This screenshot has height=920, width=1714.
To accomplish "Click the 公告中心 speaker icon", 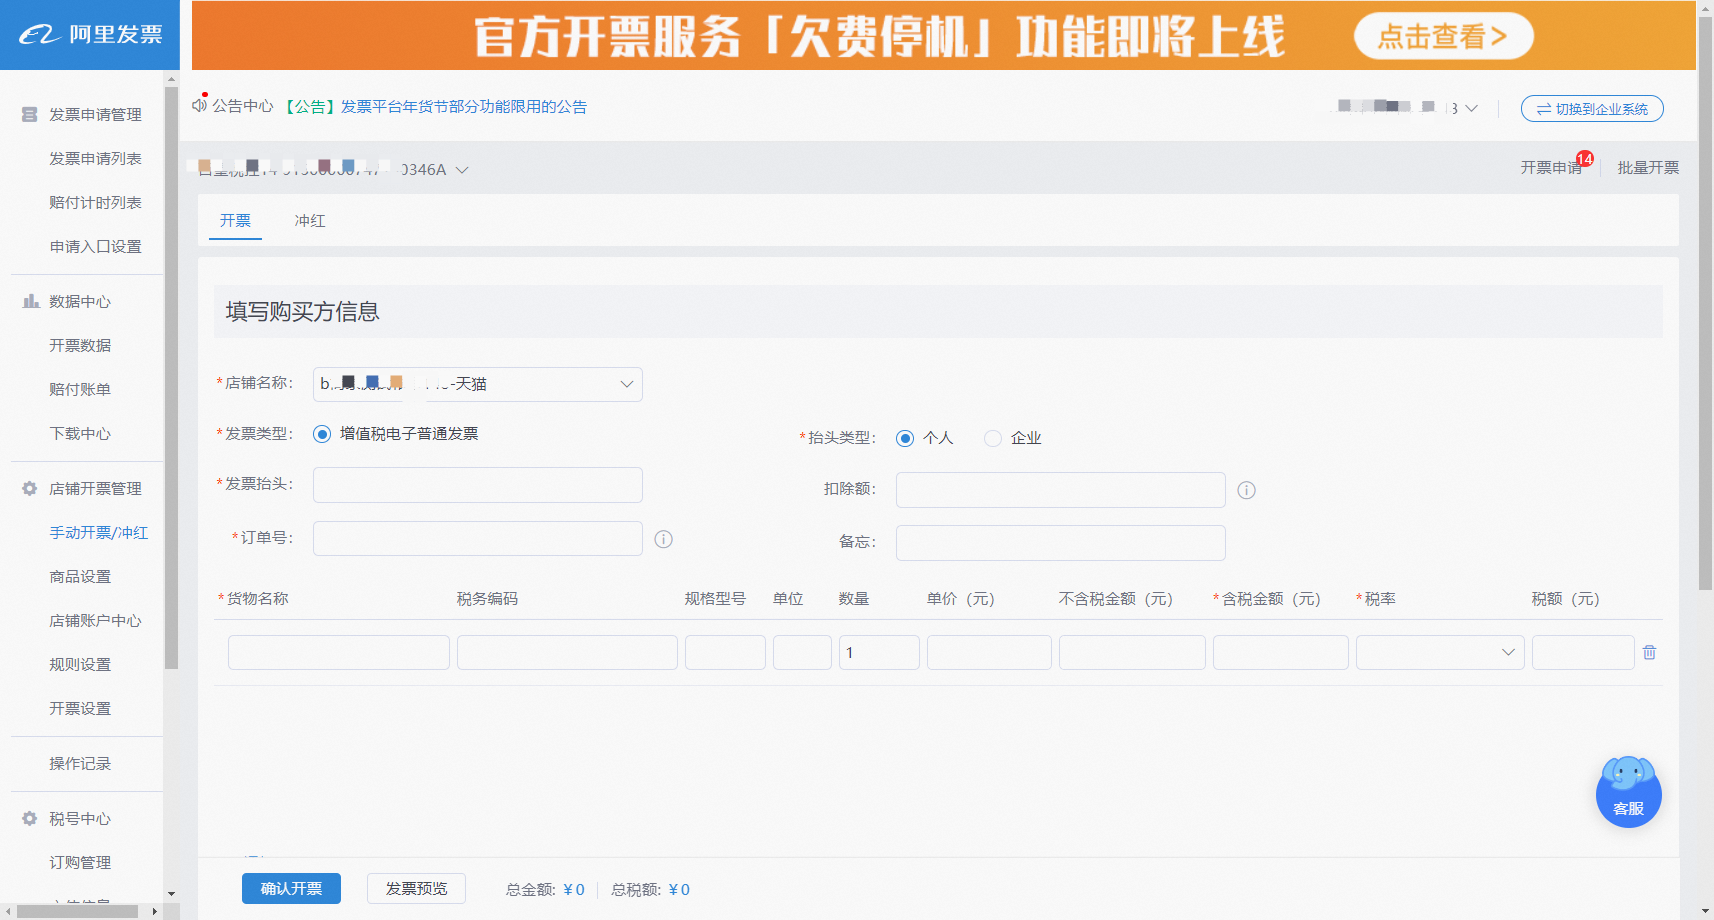I will point(199,105).
